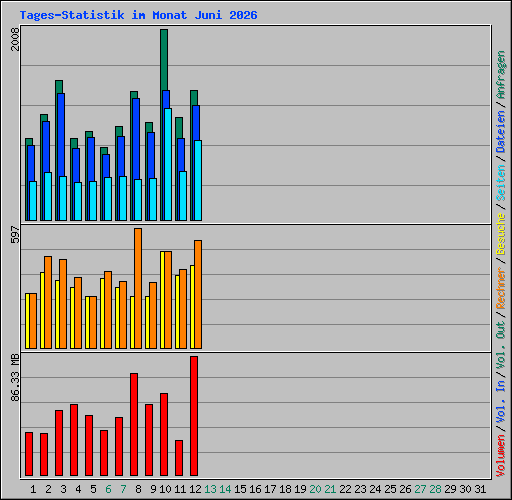Image resolution: width=512 pixels, height=500 pixels.
Task: Click day '23' on the x-axis
Action: (x=360, y=489)
